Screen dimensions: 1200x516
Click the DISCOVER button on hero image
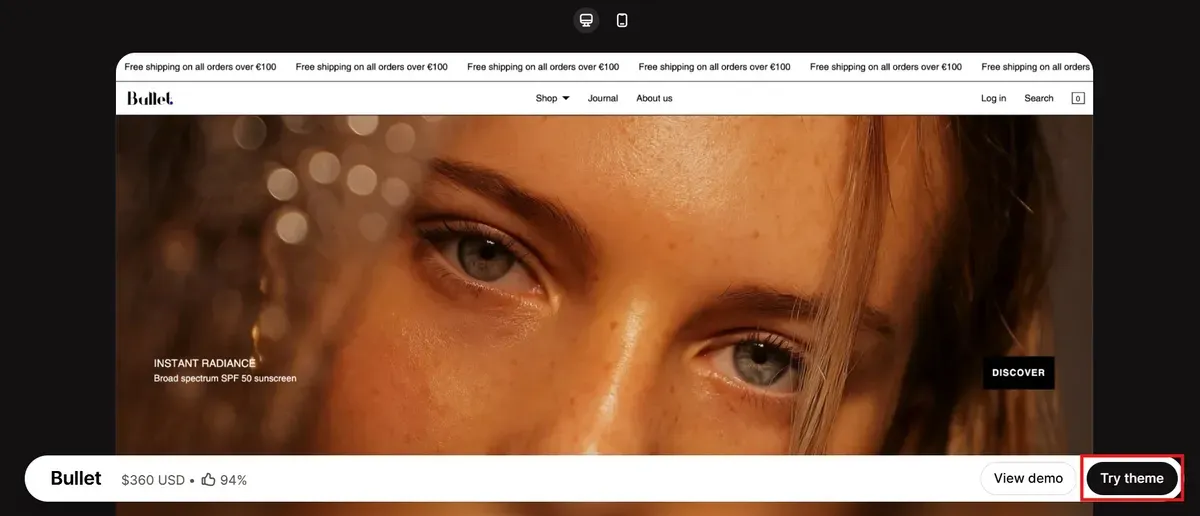click(x=1018, y=372)
